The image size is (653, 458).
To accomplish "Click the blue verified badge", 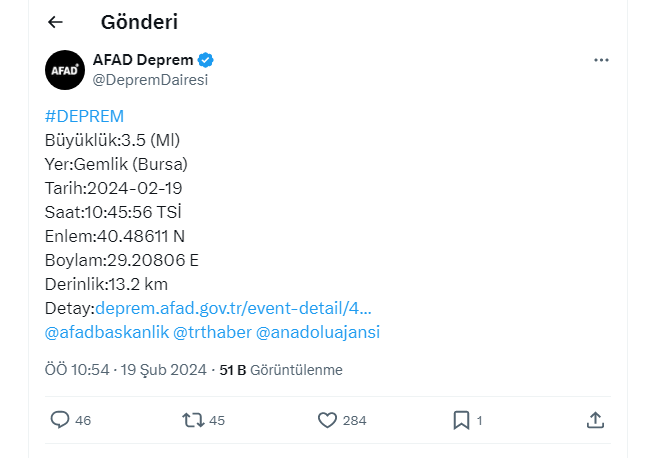I will pyautogui.click(x=207, y=60).
